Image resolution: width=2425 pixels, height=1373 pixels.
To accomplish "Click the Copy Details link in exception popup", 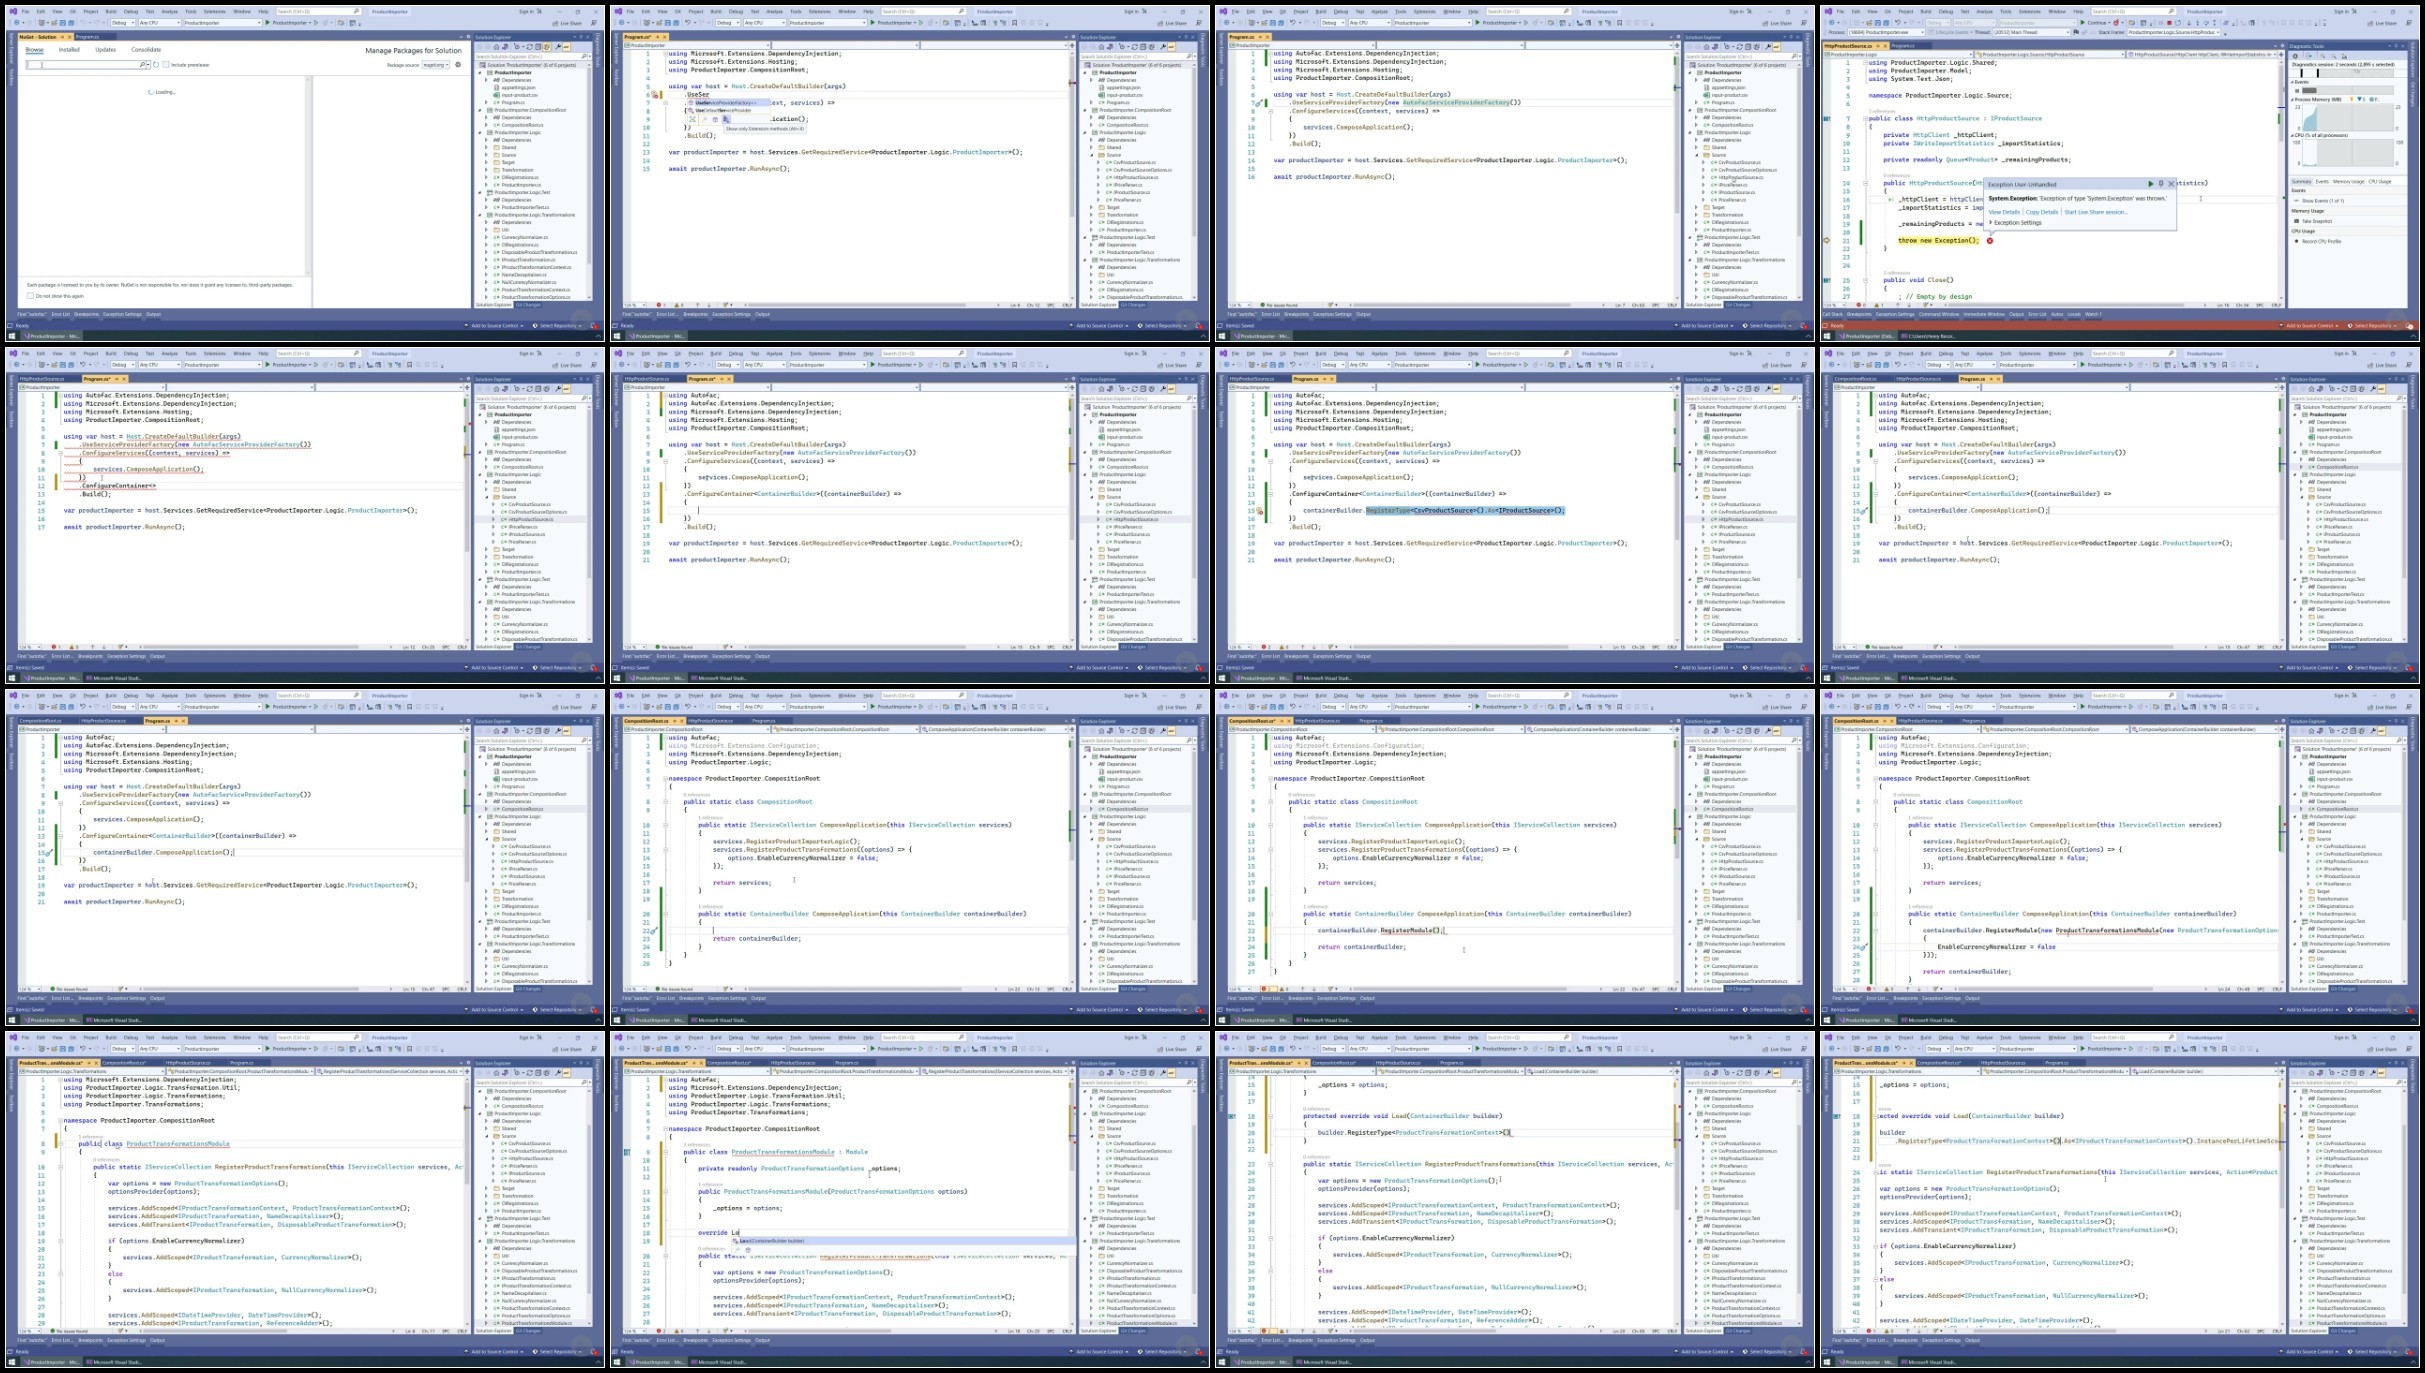I will [2042, 212].
